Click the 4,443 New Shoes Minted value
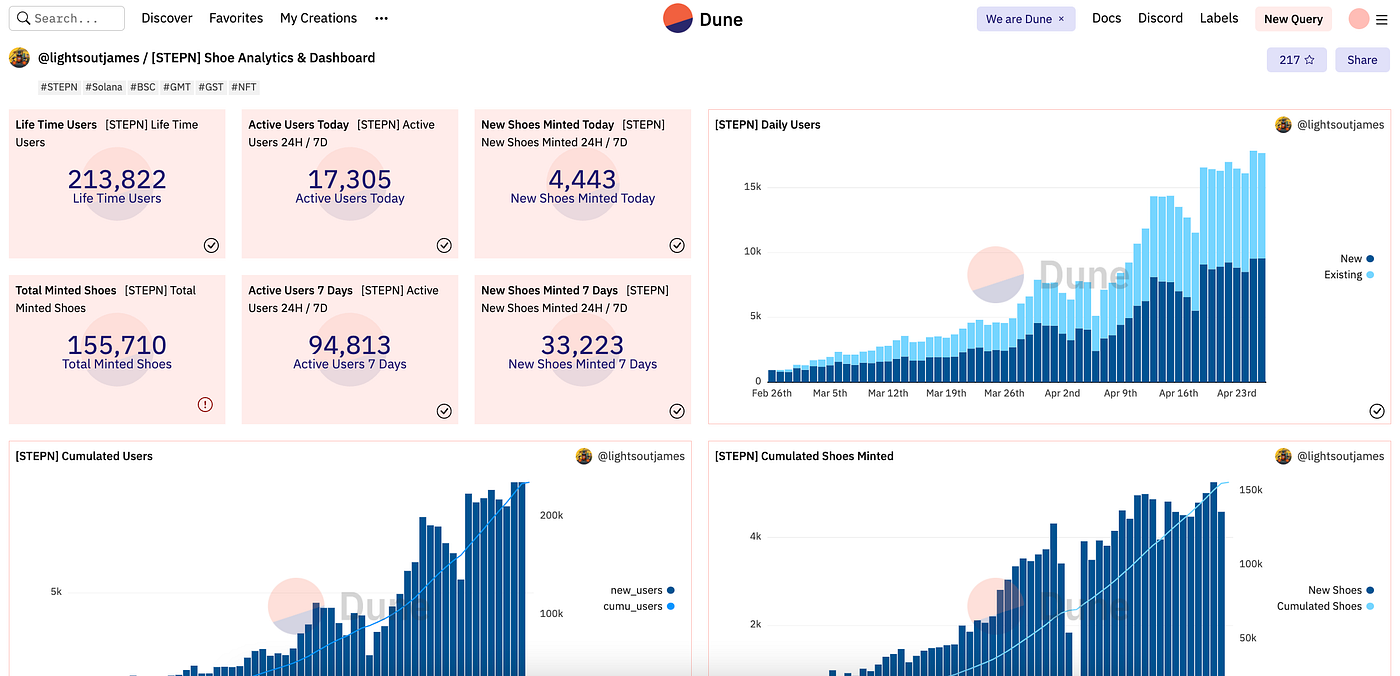This screenshot has height=676, width=1400. tap(583, 179)
